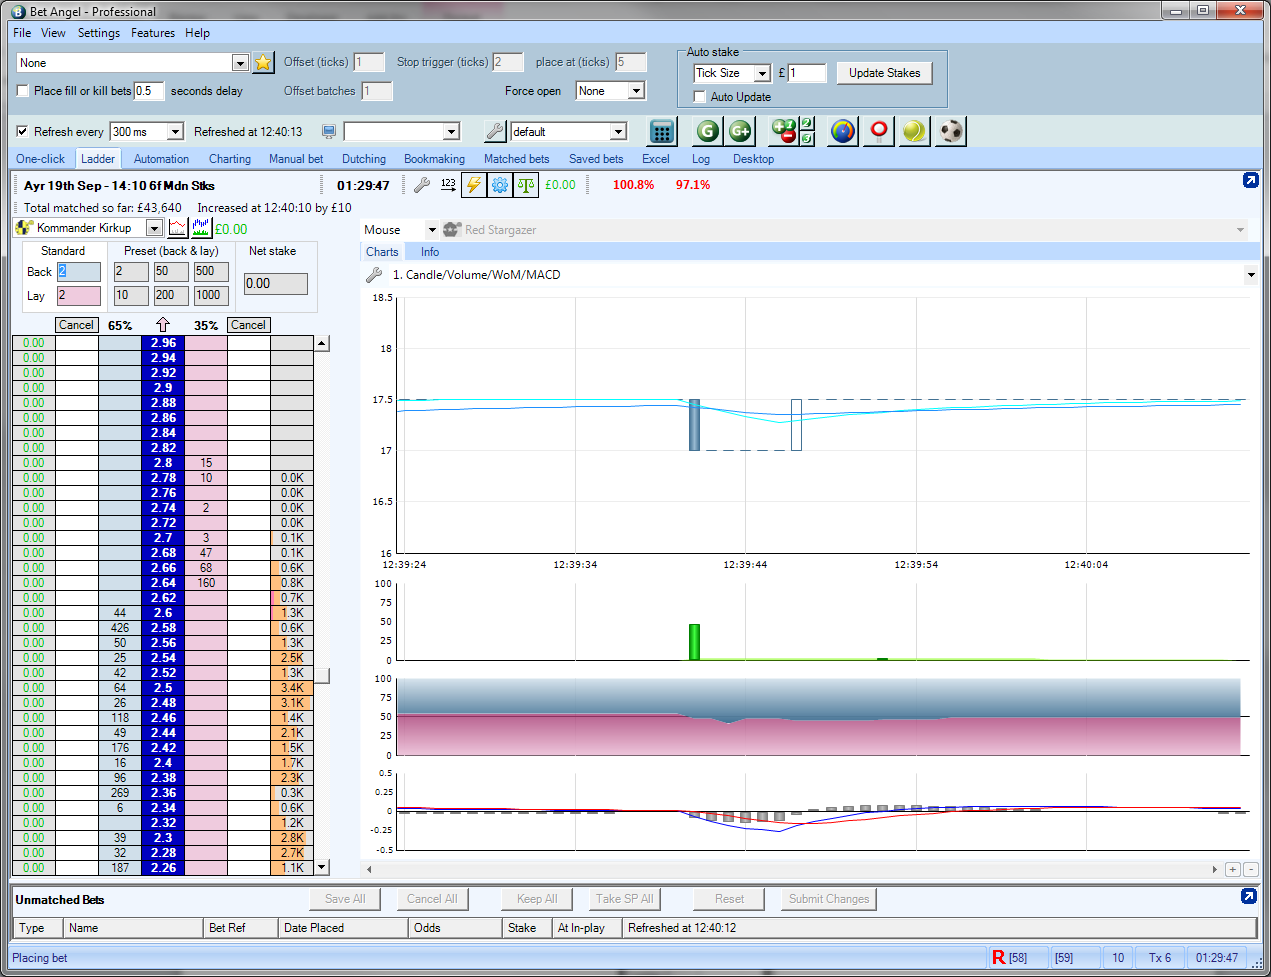1271x977 pixels.
Task: Open the Kommander Kirkup runner dropdown
Action: (154, 228)
